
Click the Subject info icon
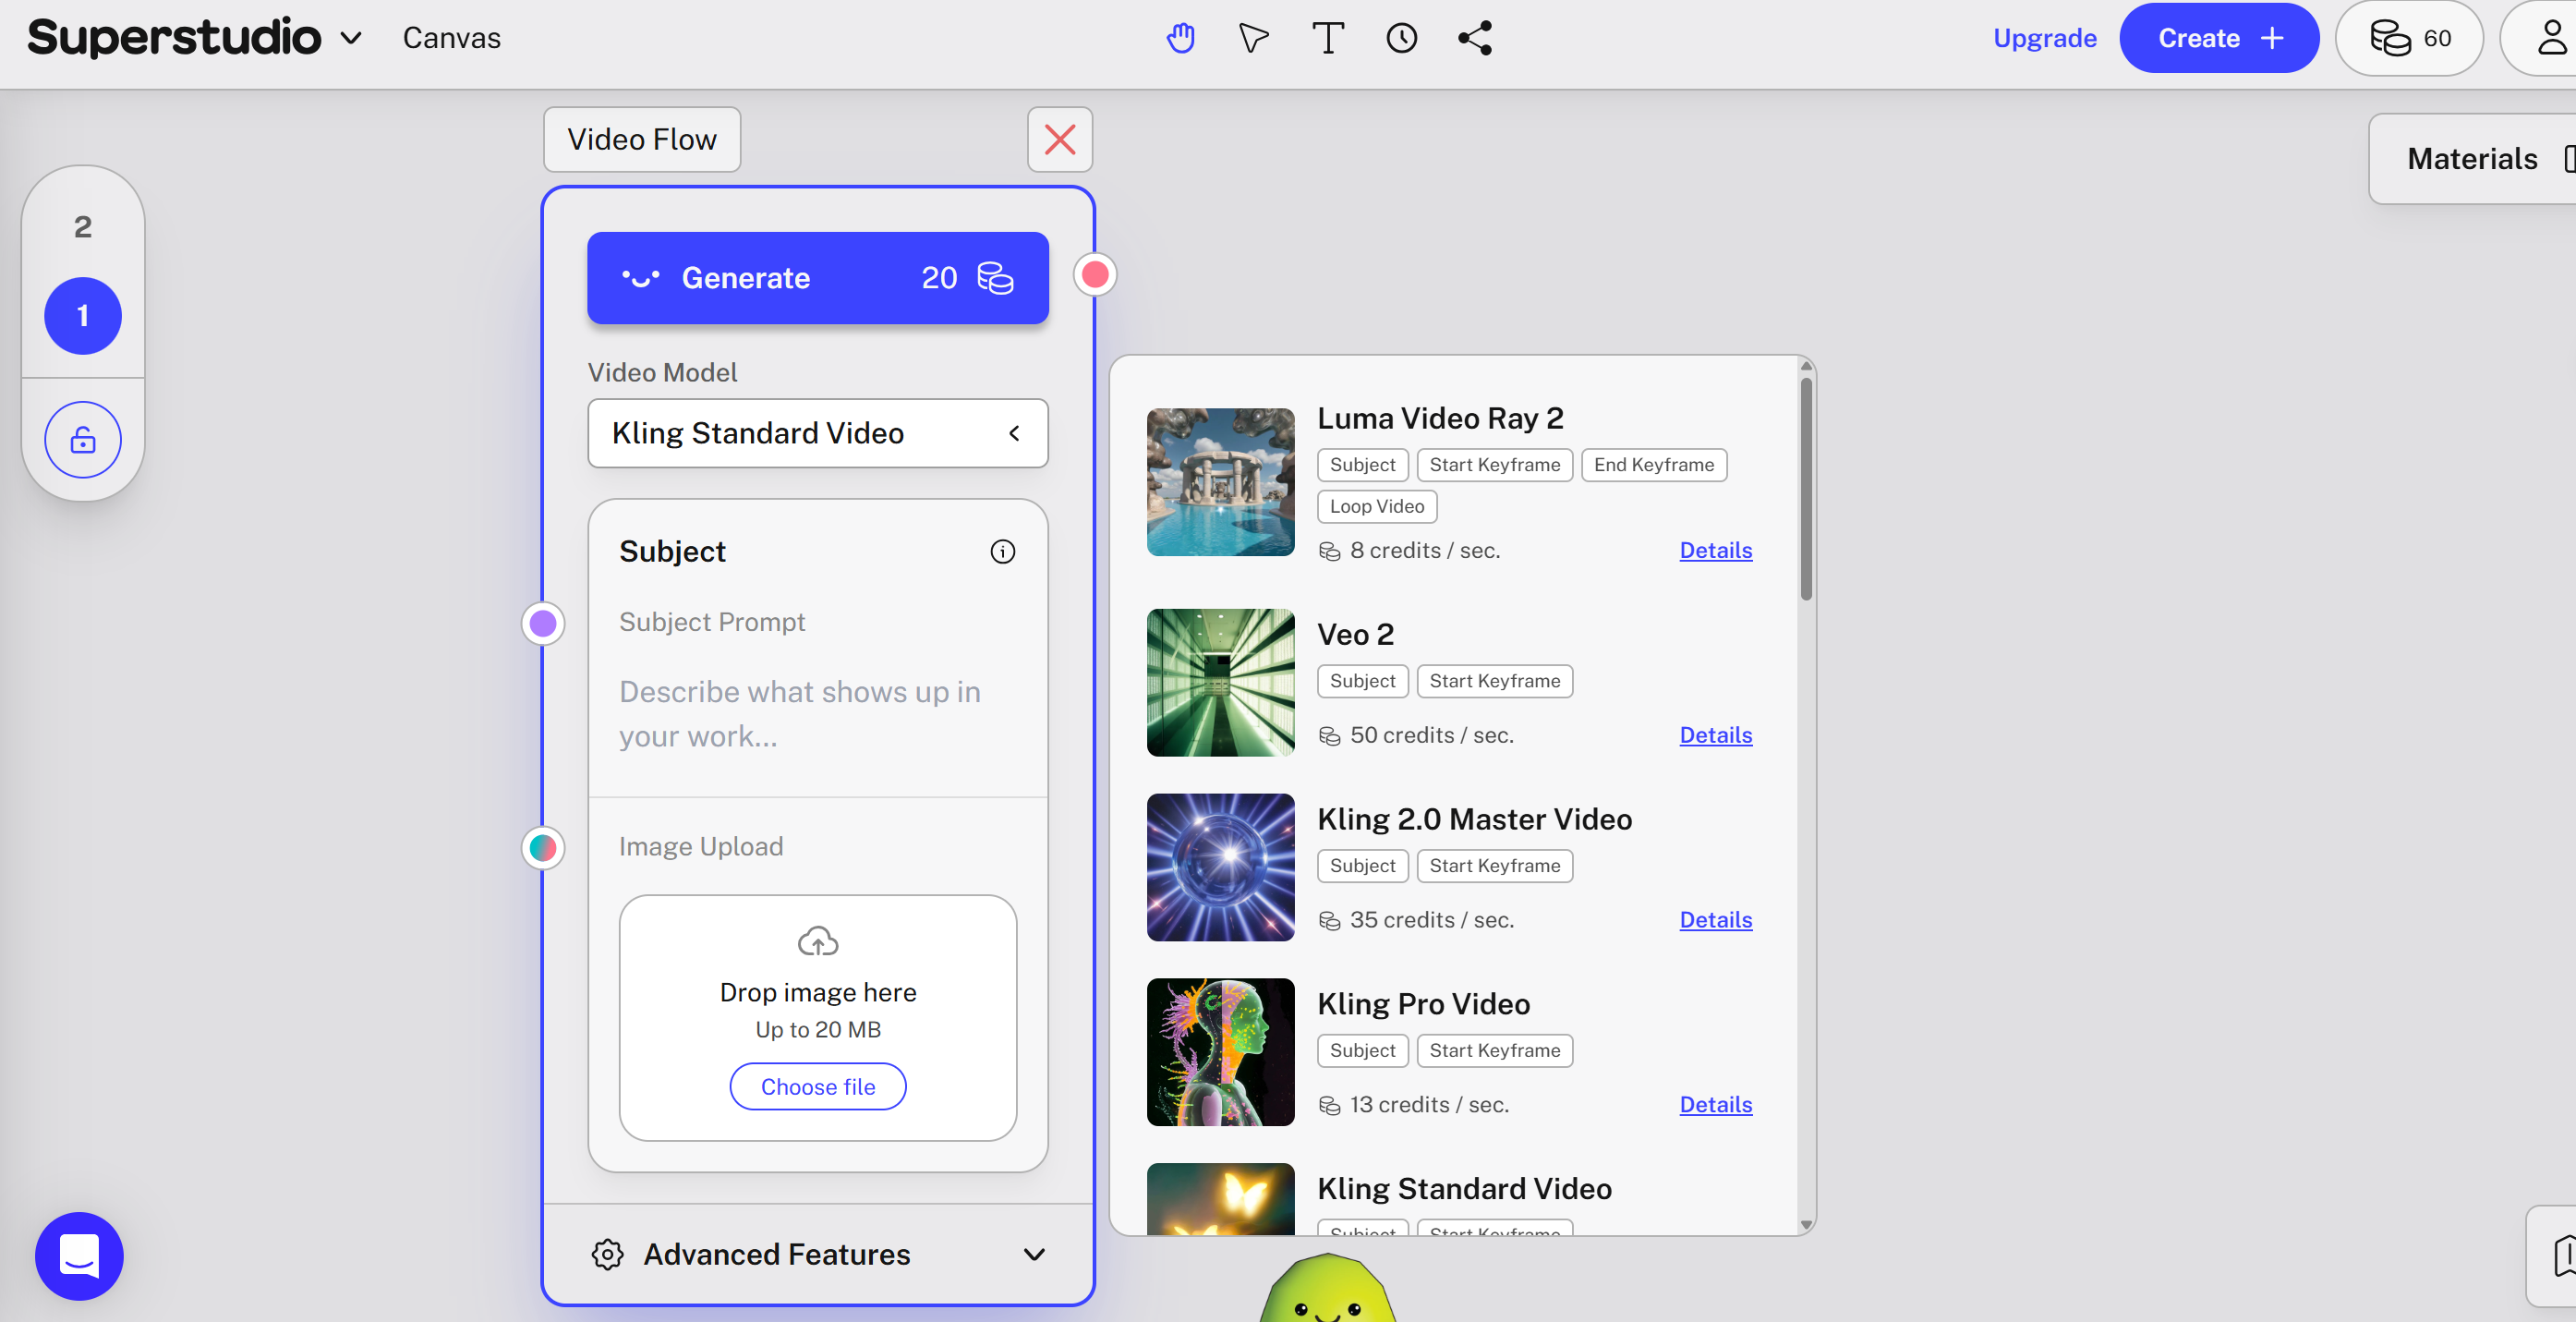coord(1002,551)
